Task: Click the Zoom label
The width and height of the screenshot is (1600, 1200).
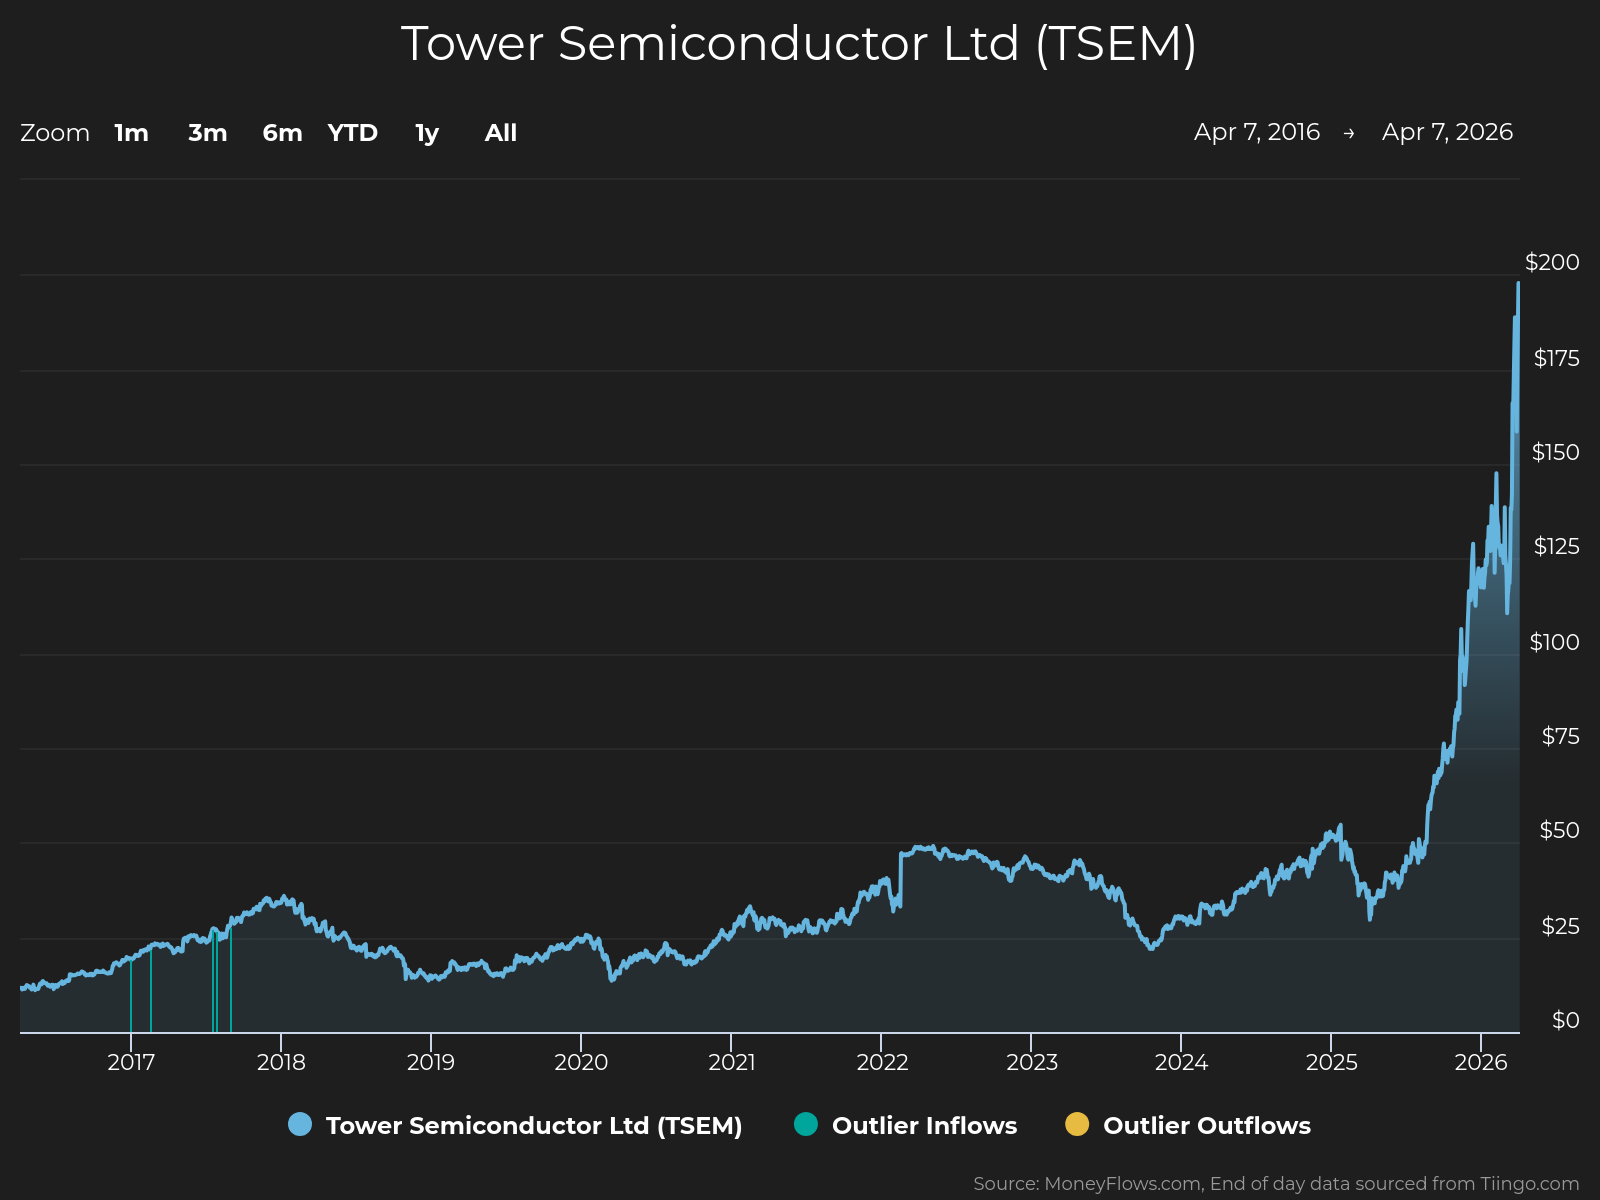Action: pos(55,133)
